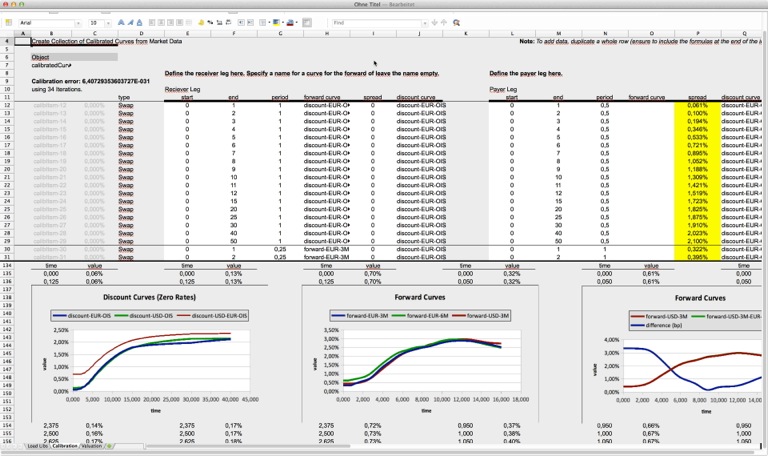Click the find next down arrow
This screenshot has width=768, height=456.
[x=434, y=23]
